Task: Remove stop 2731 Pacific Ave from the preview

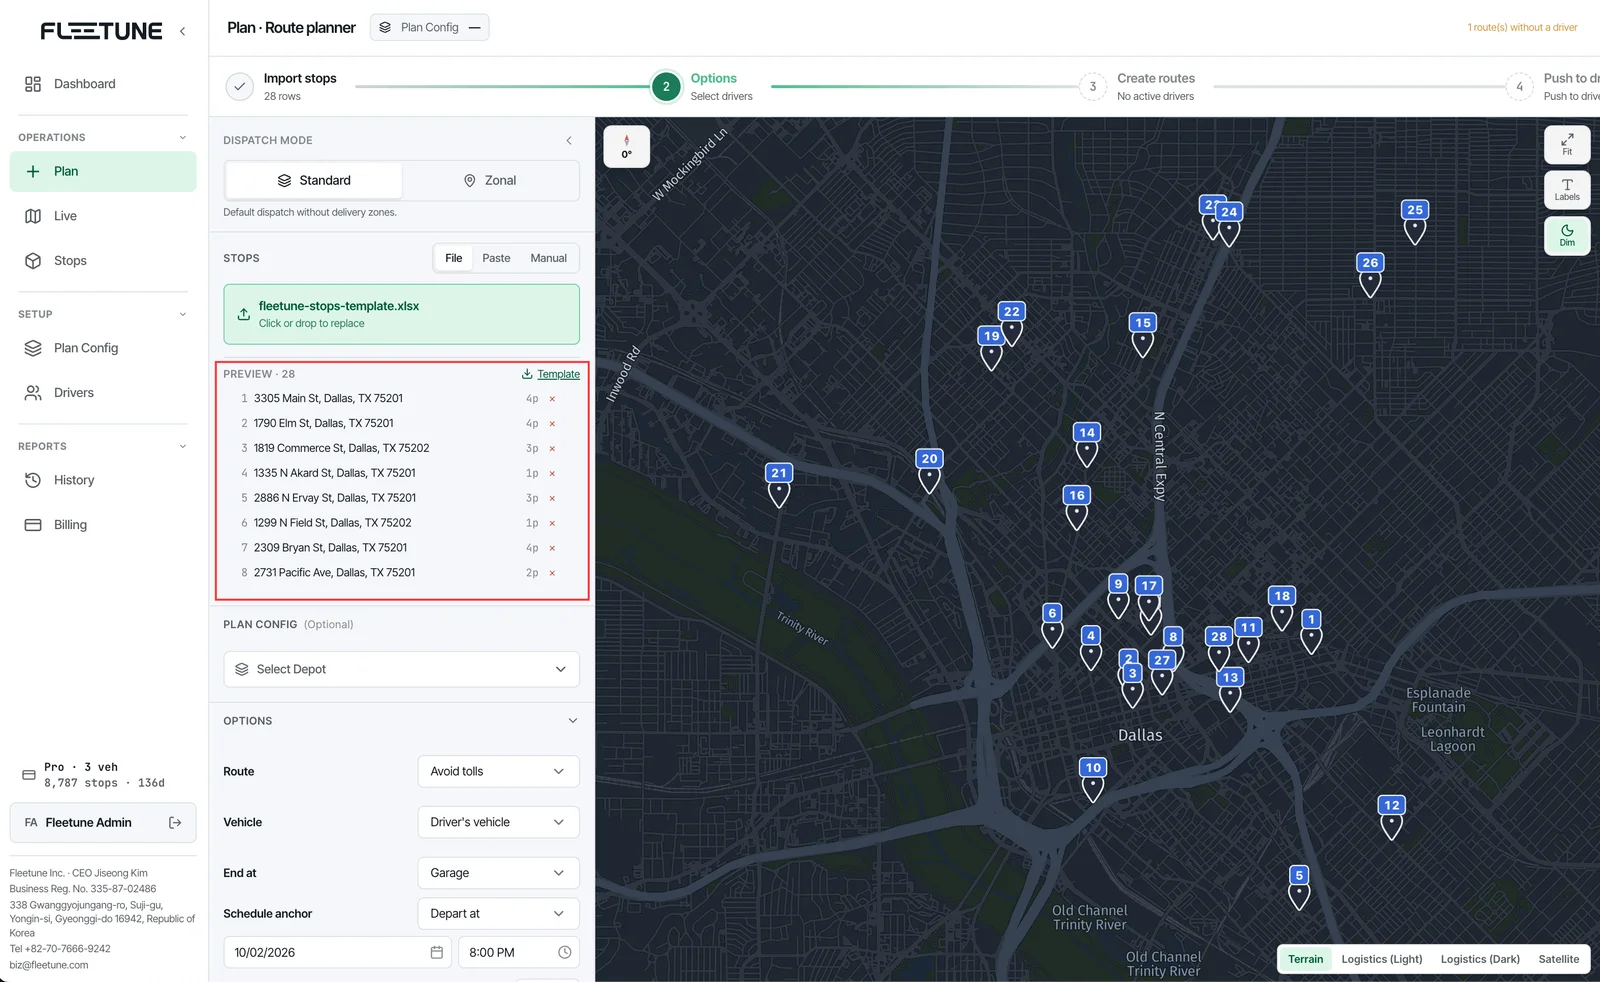Action: (552, 574)
